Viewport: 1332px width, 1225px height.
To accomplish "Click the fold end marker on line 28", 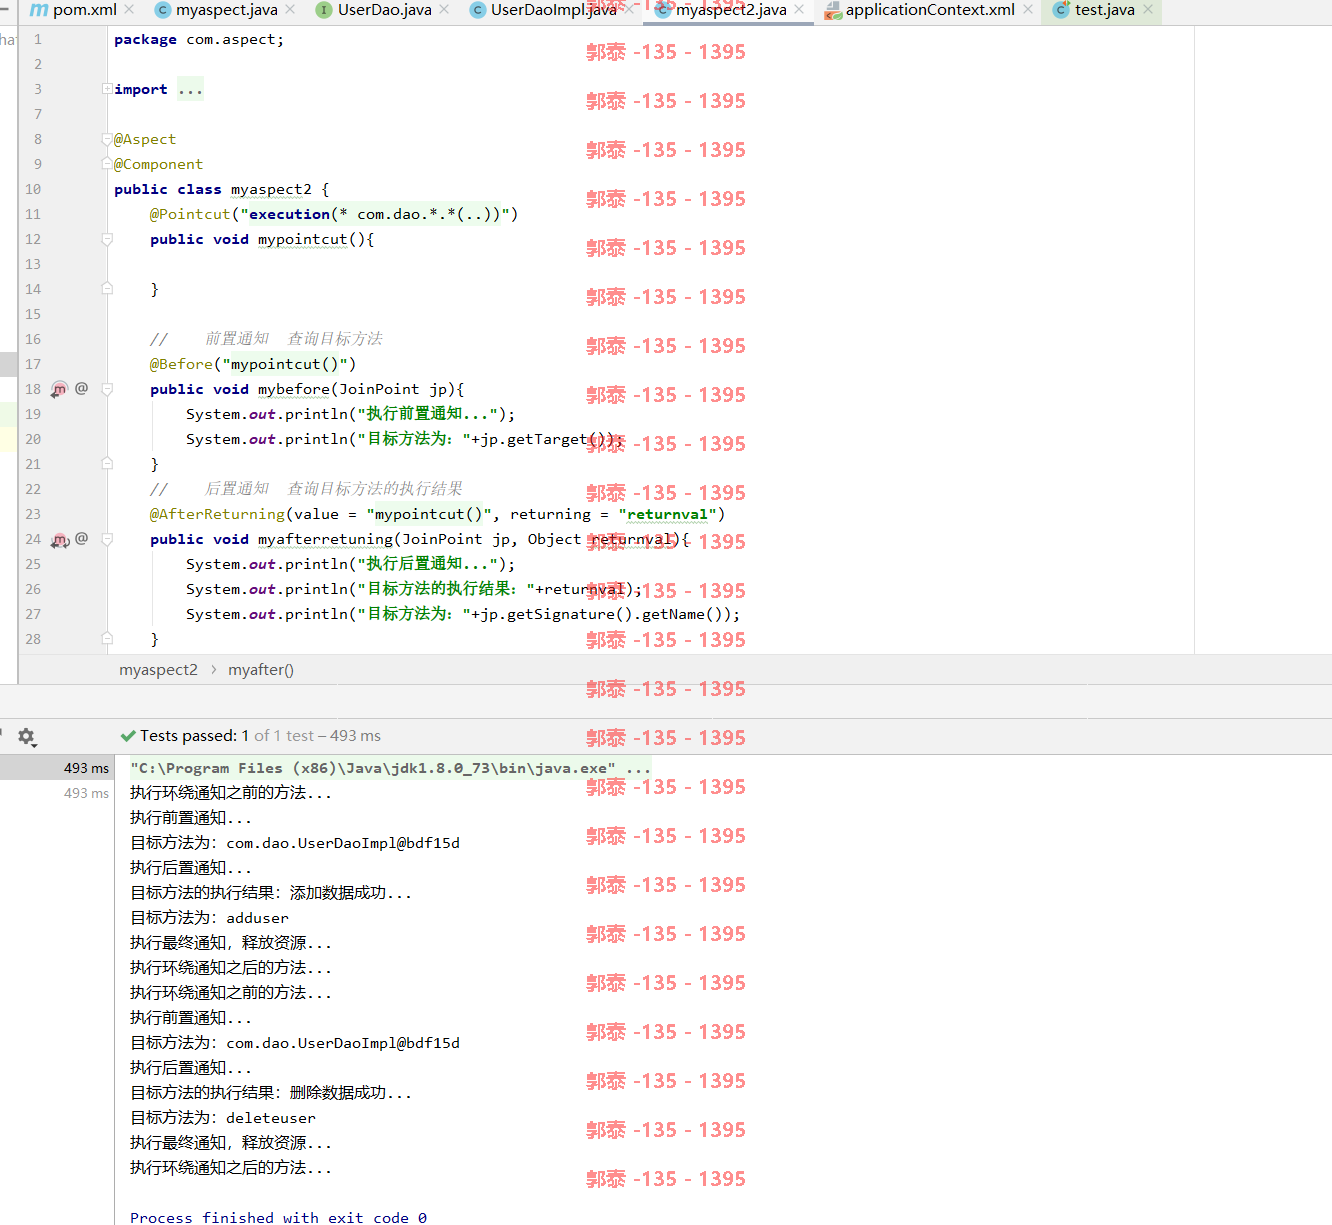I will [107, 638].
